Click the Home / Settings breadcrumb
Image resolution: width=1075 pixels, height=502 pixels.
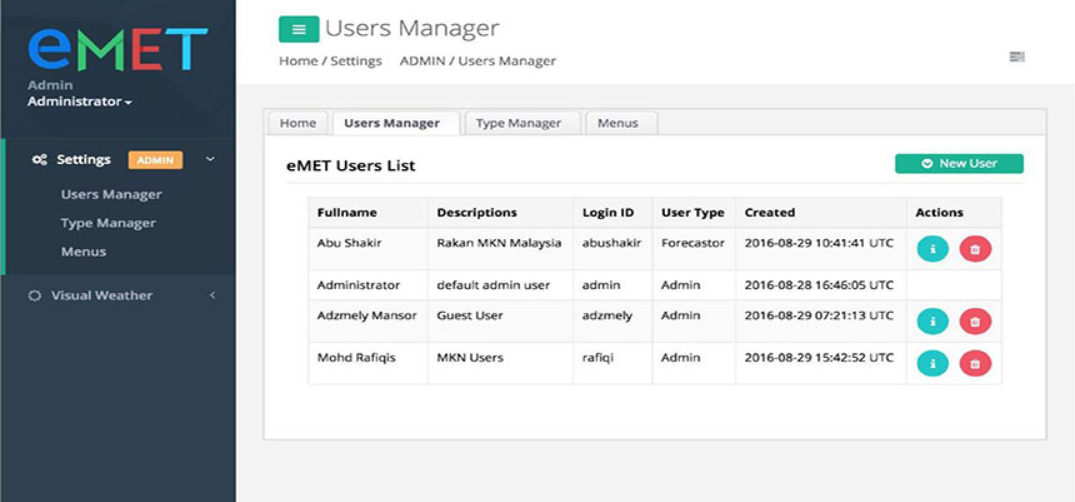tap(330, 61)
